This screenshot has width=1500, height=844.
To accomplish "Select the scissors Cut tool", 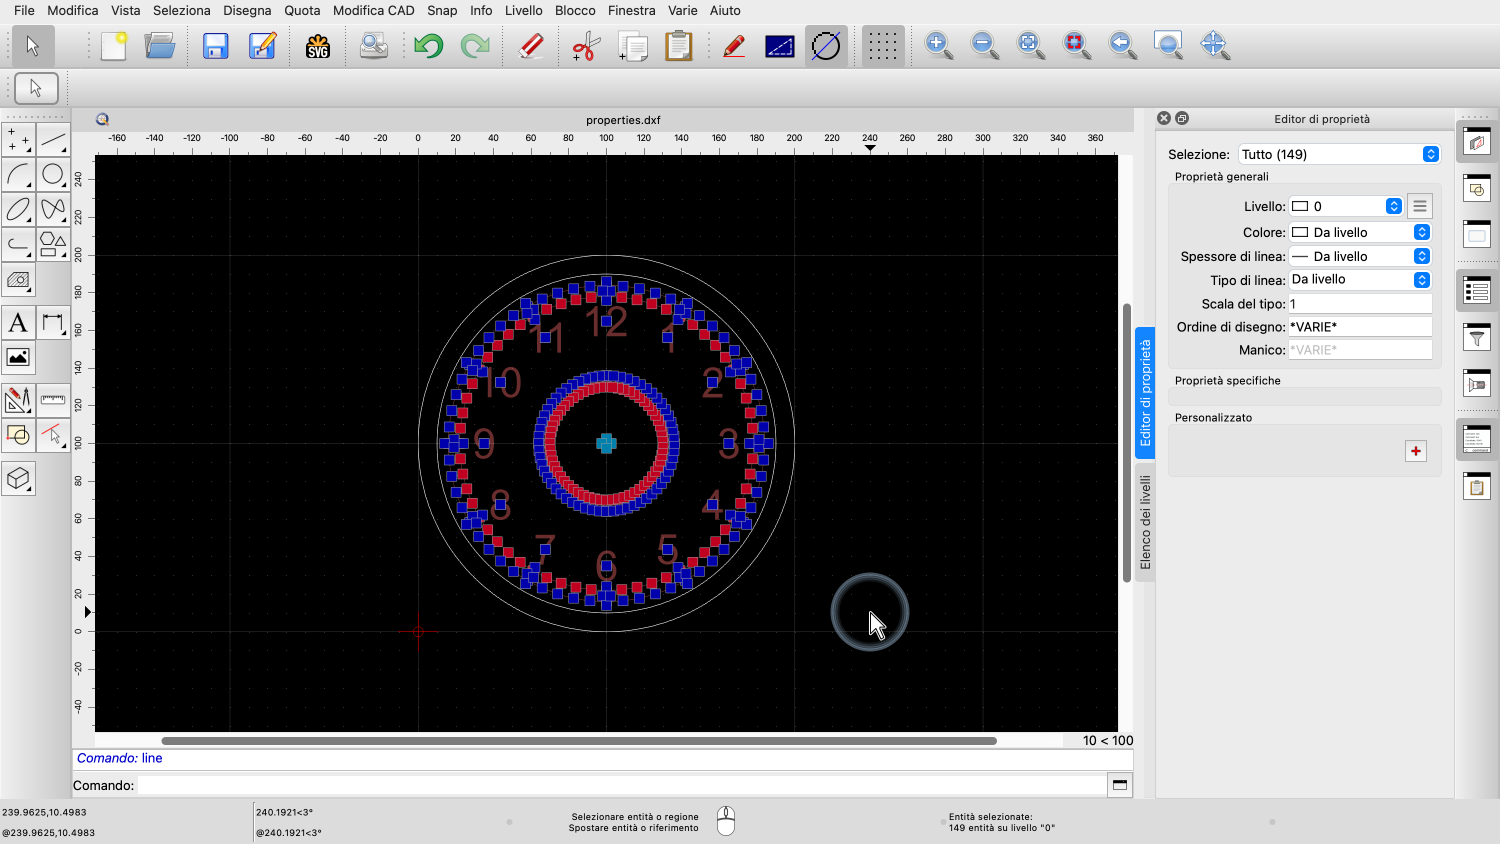I will pos(586,46).
